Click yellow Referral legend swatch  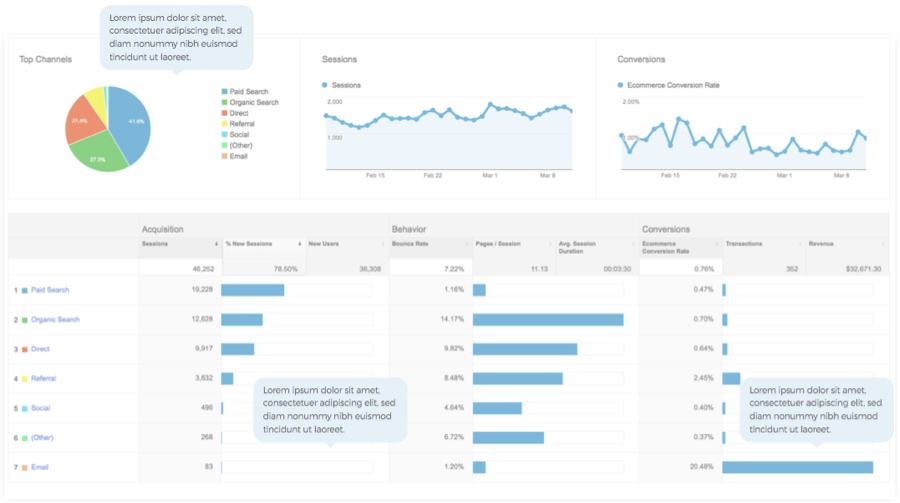coord(224,123)
